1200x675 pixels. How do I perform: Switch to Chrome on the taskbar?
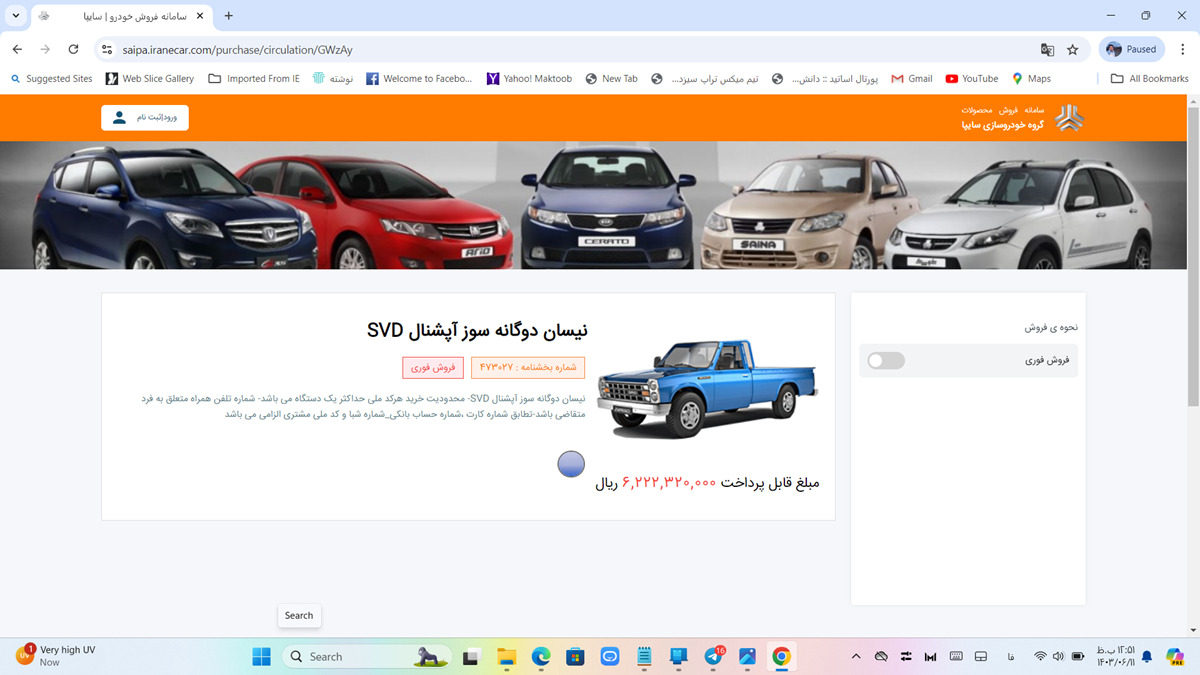pyautogui.click(x=782, y=656)
